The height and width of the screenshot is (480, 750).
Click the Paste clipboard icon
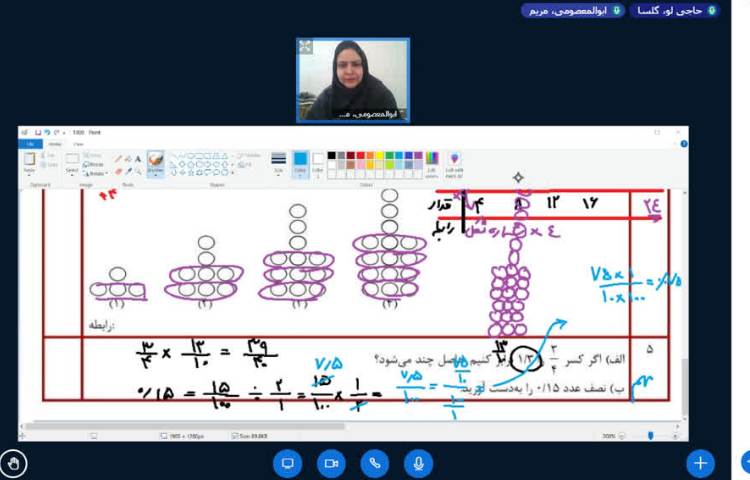[29, 159]
